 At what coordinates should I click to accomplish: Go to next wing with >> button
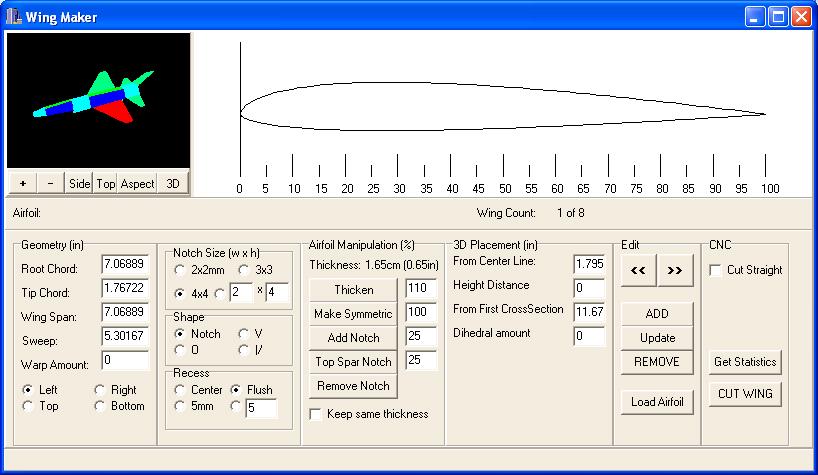tap(675, 270)
